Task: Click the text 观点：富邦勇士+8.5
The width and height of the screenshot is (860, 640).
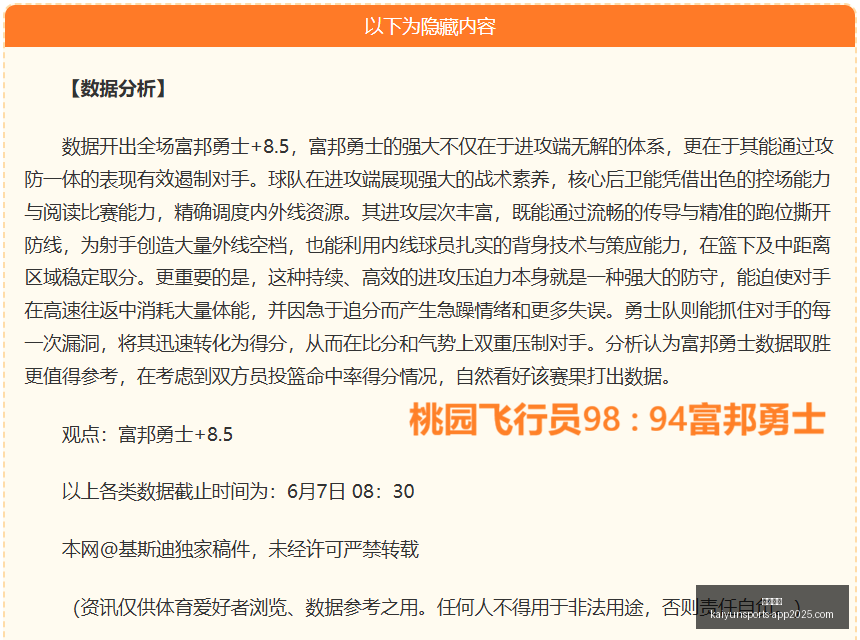Action: pos(147,434)
